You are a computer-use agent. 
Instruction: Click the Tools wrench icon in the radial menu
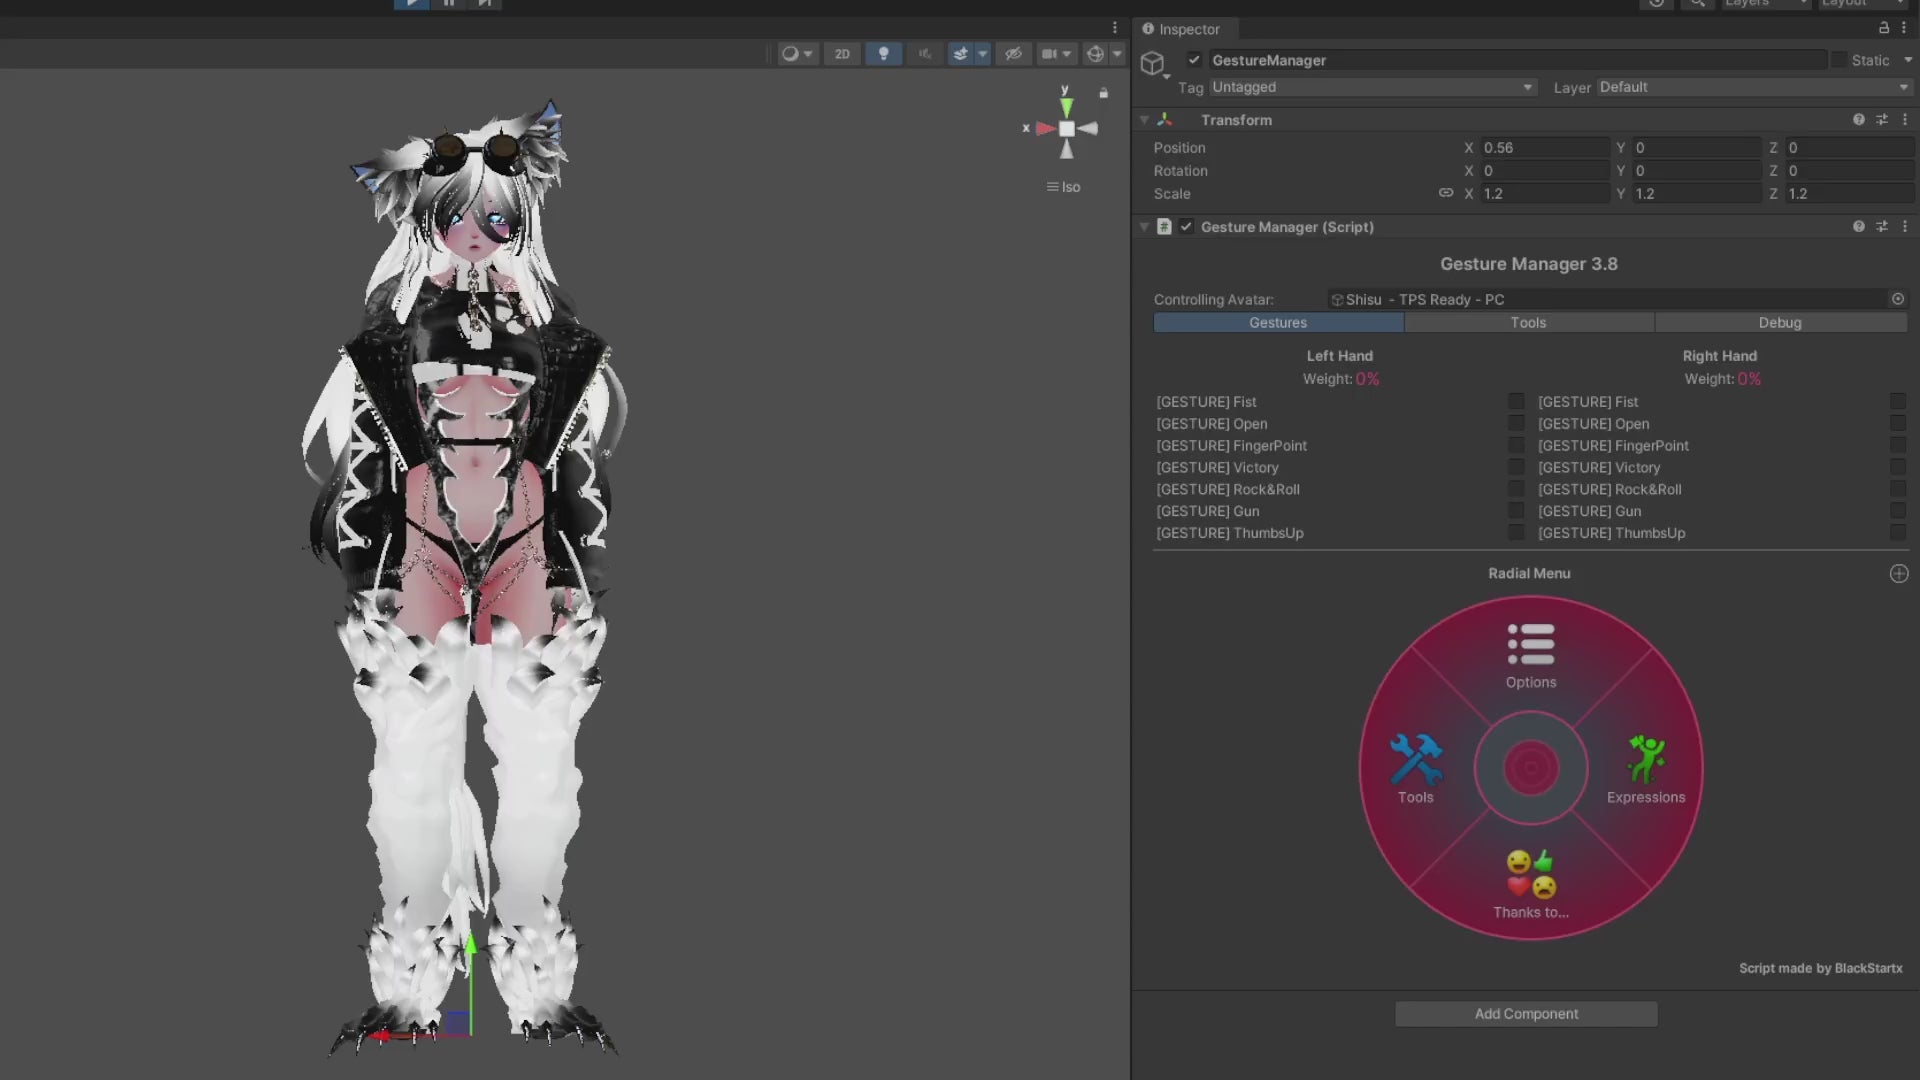tap(1415, 760)
